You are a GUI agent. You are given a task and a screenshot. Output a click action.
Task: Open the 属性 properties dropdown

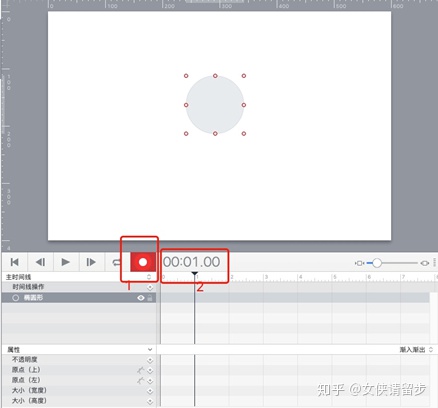tap(150, 350)
